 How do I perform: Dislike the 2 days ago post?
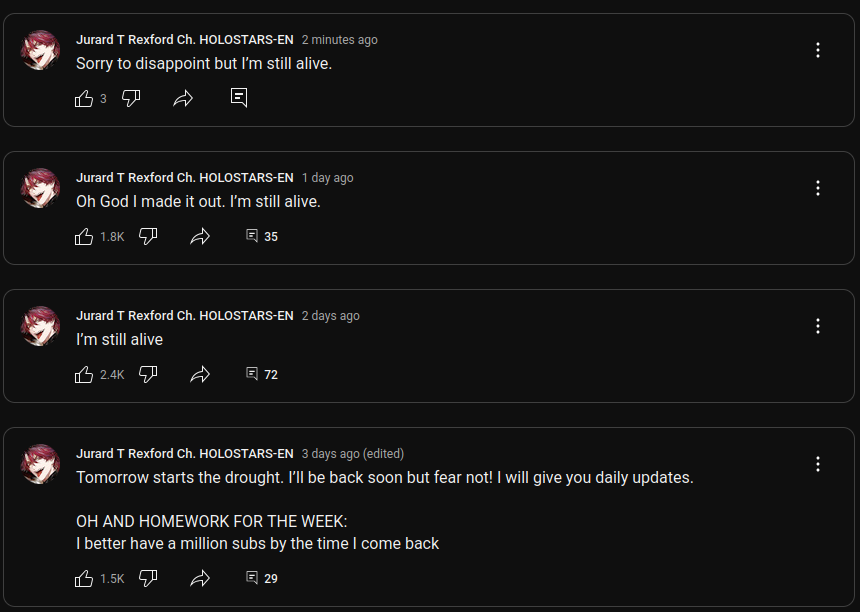(x=148, y=375)
